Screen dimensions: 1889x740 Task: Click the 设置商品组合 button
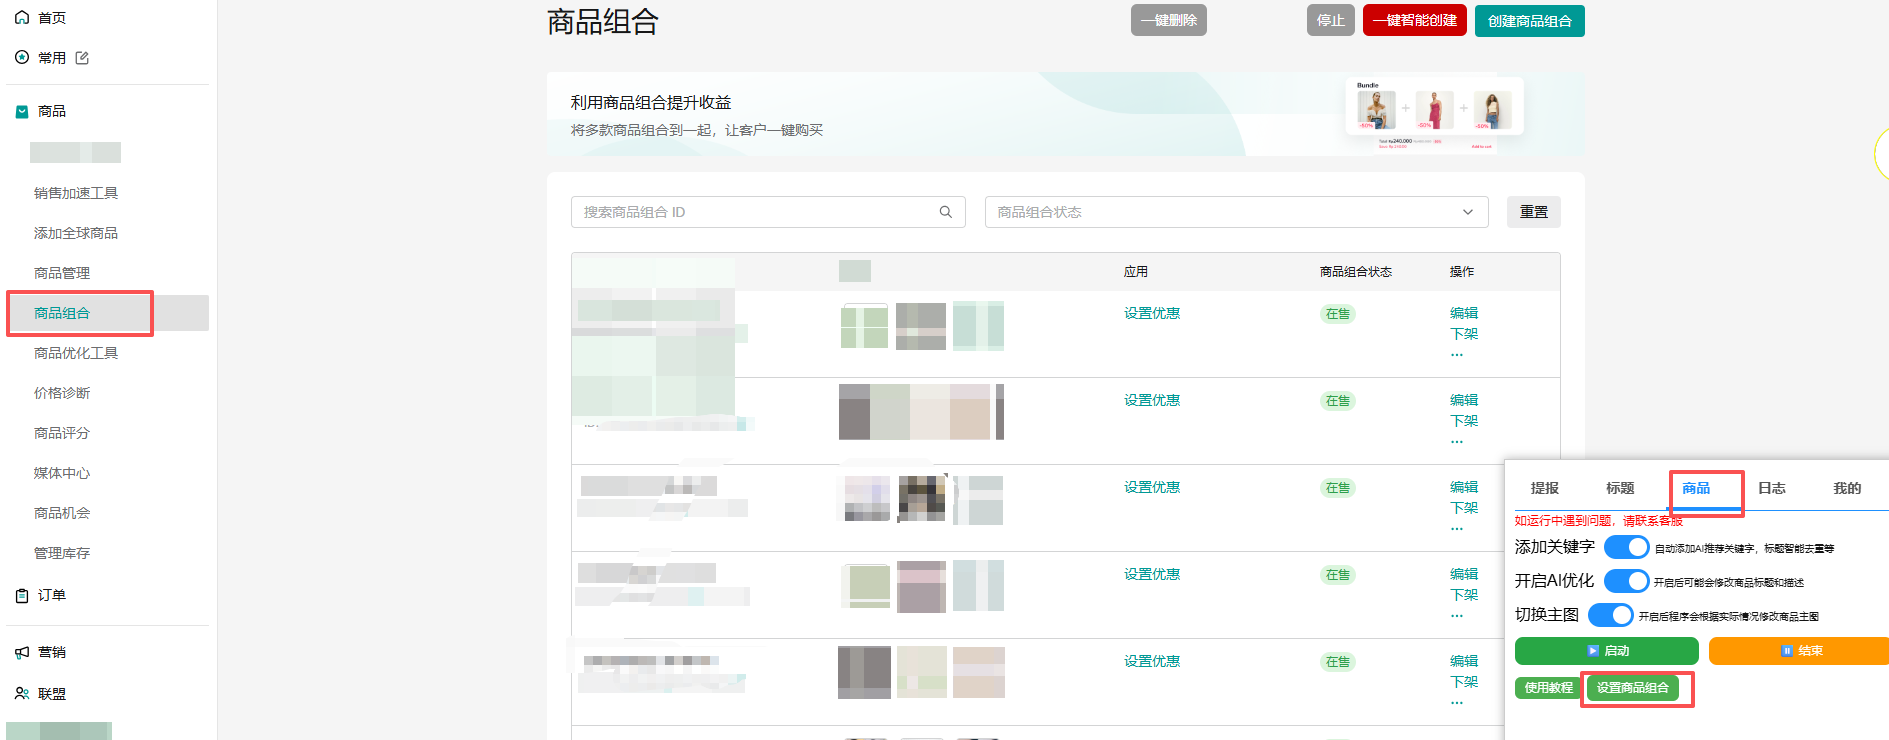1632,688
